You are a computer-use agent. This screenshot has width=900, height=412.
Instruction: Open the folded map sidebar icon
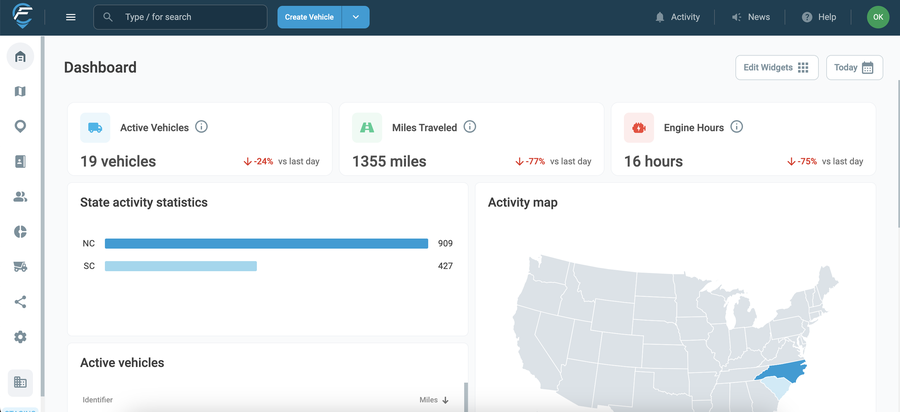(20, 91)
